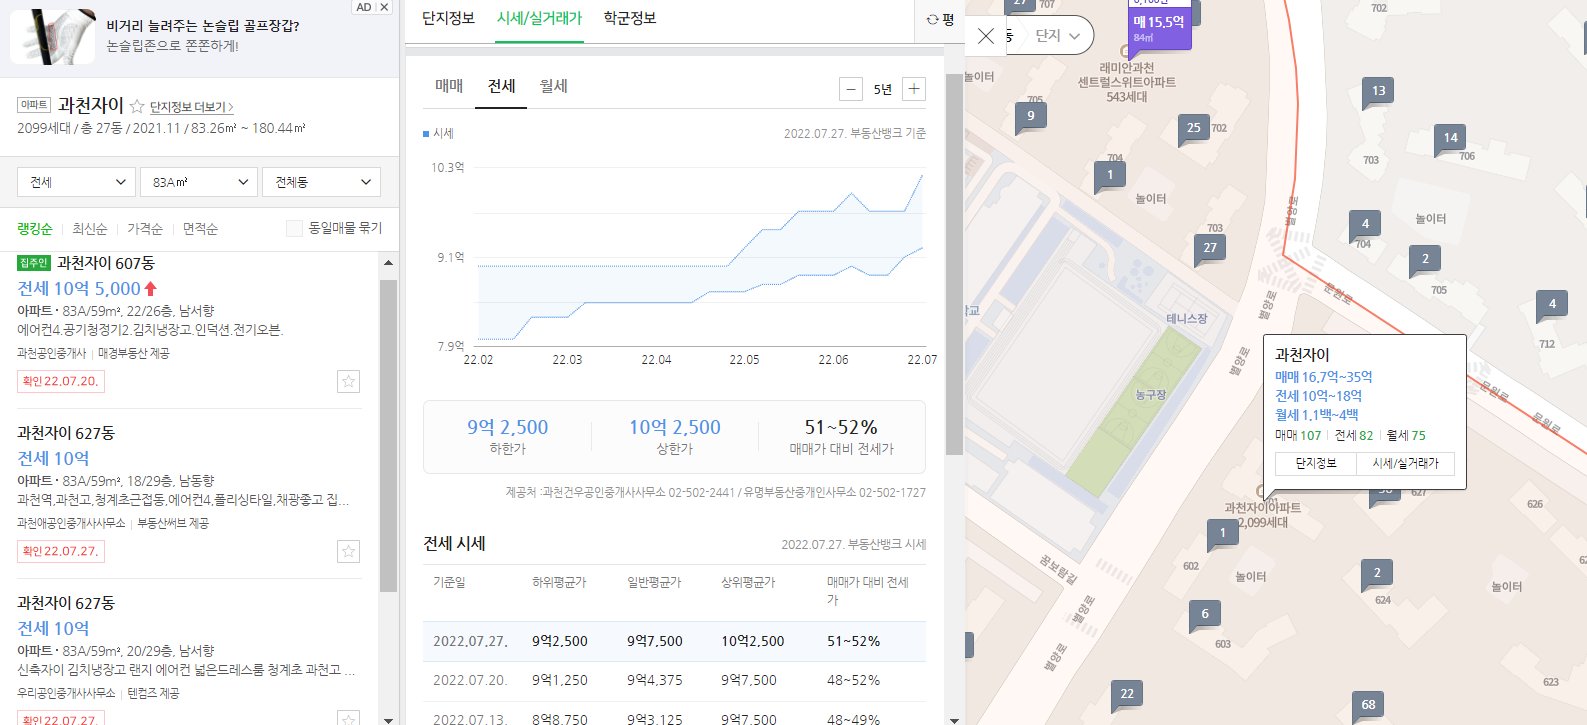
Task: Decrease chart period with minus button
Action: (x=851, y=89)
